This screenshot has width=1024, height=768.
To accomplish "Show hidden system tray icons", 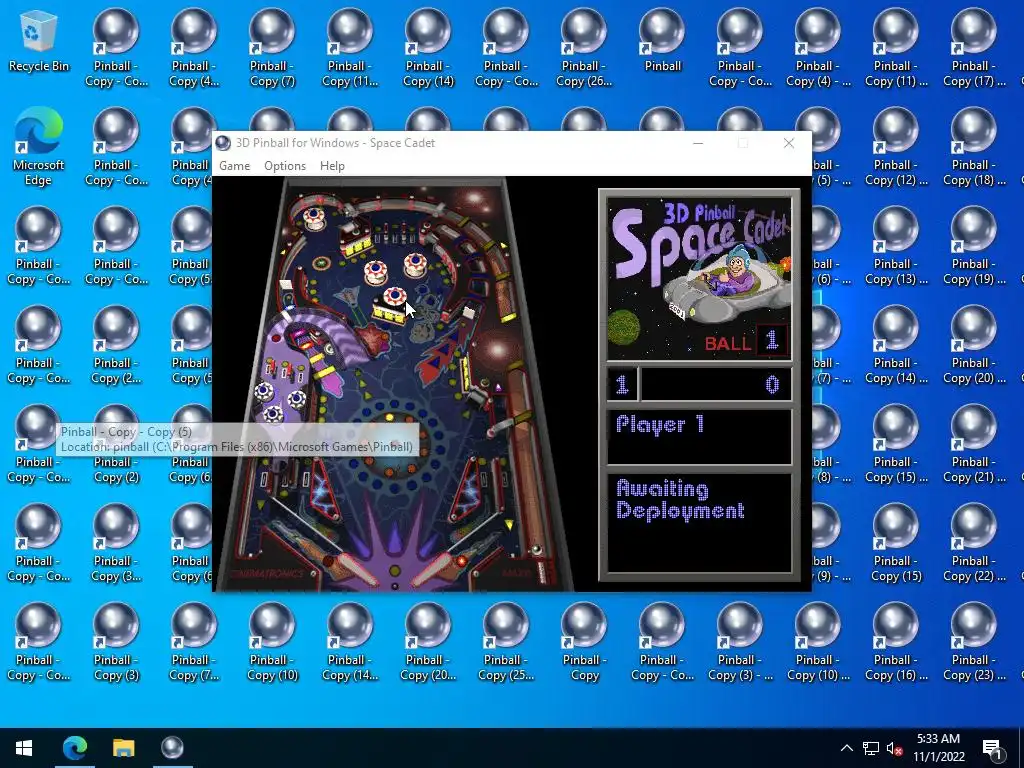I will coord(846,748).
